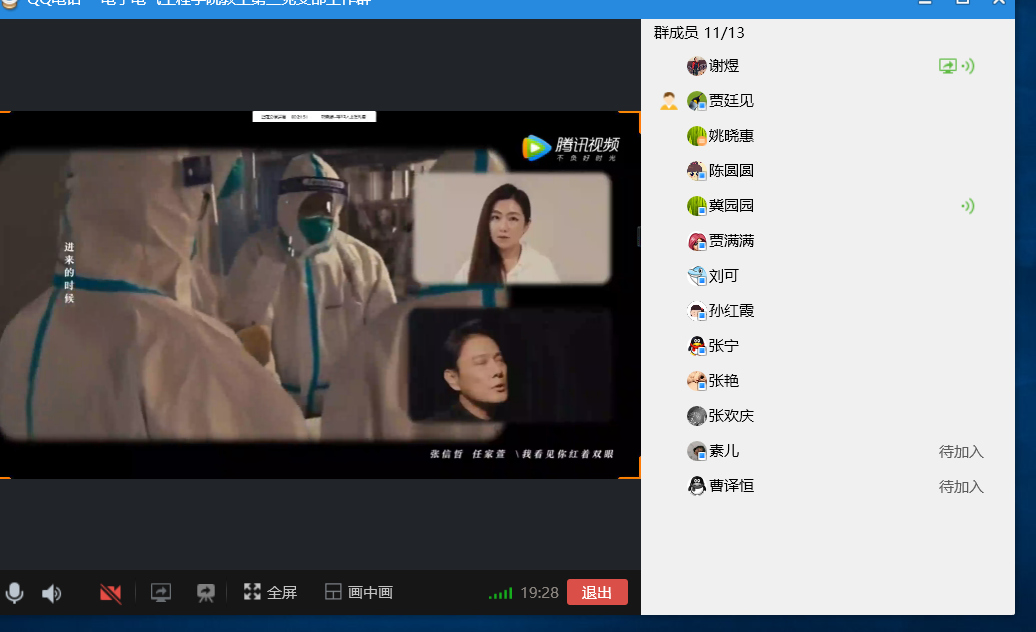1036x632 pixels.
Task: Click 曹译恒's penguin avatar
Action: (x=696, y=486)
